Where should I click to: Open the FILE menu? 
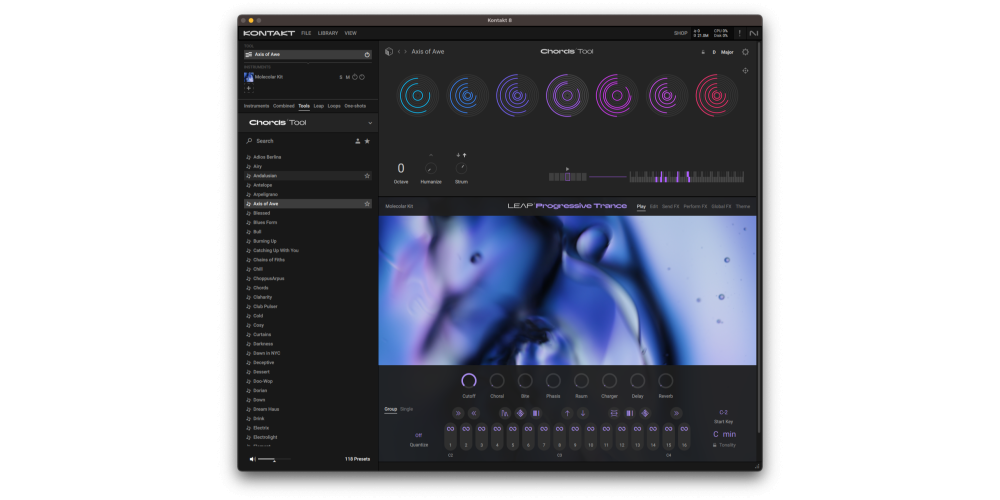click(x=306, y=33)
